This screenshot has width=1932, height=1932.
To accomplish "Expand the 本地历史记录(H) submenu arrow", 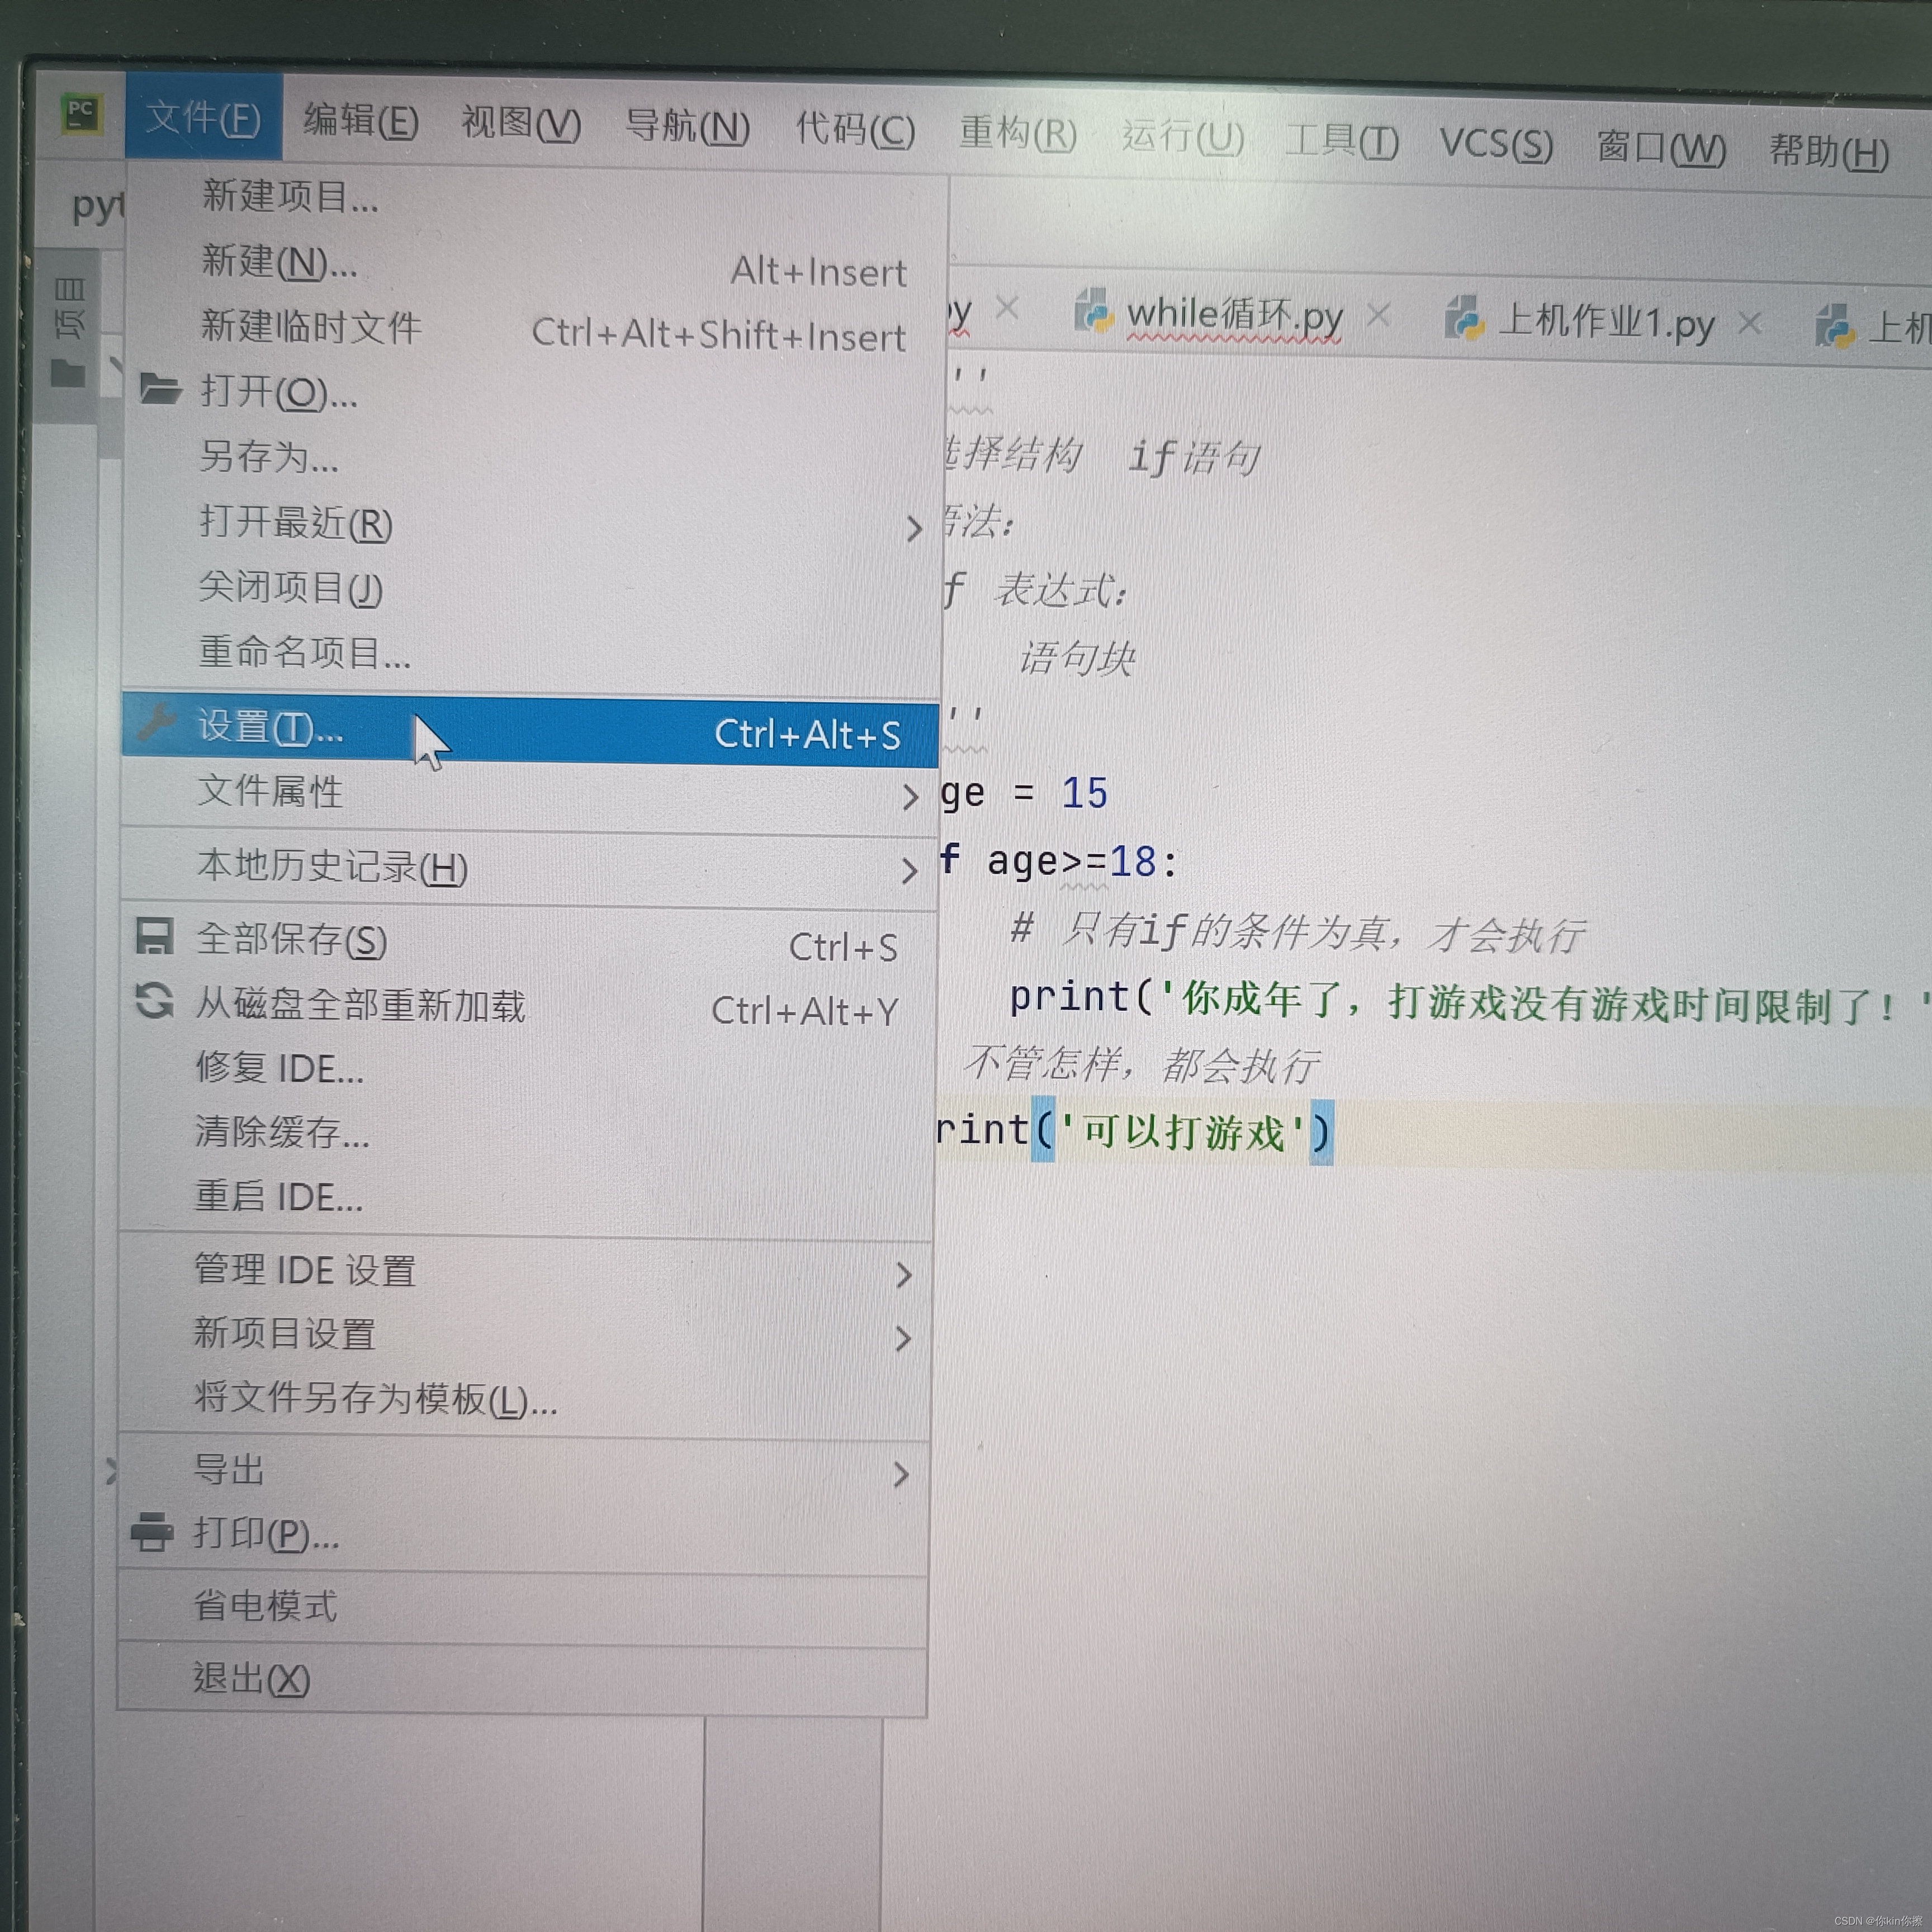I will pos(909,870).
